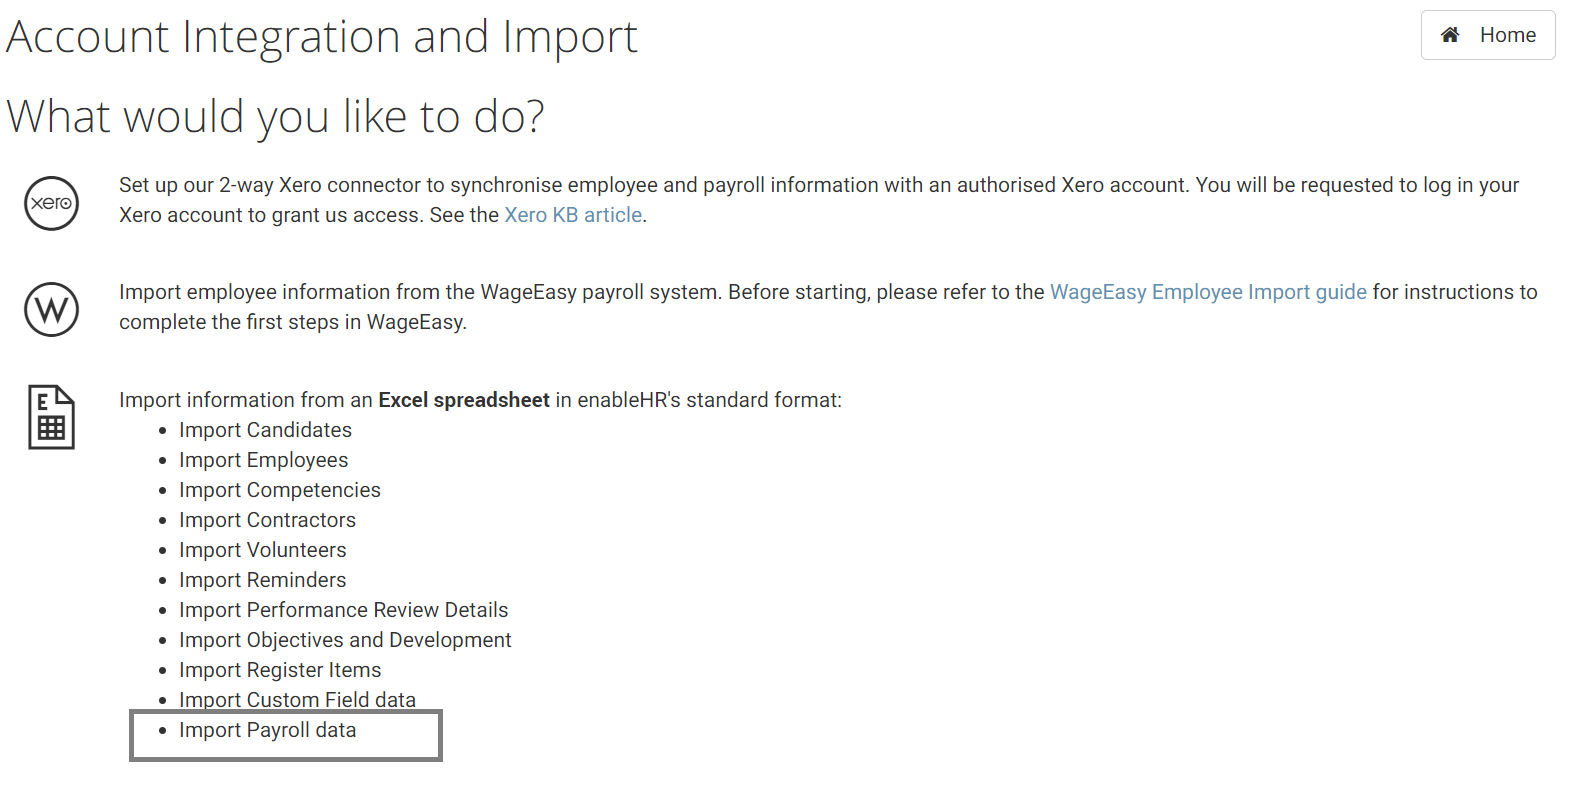1573x787 pixels.
Task: Select Import Custom Field data
Action: click(297, 699)
